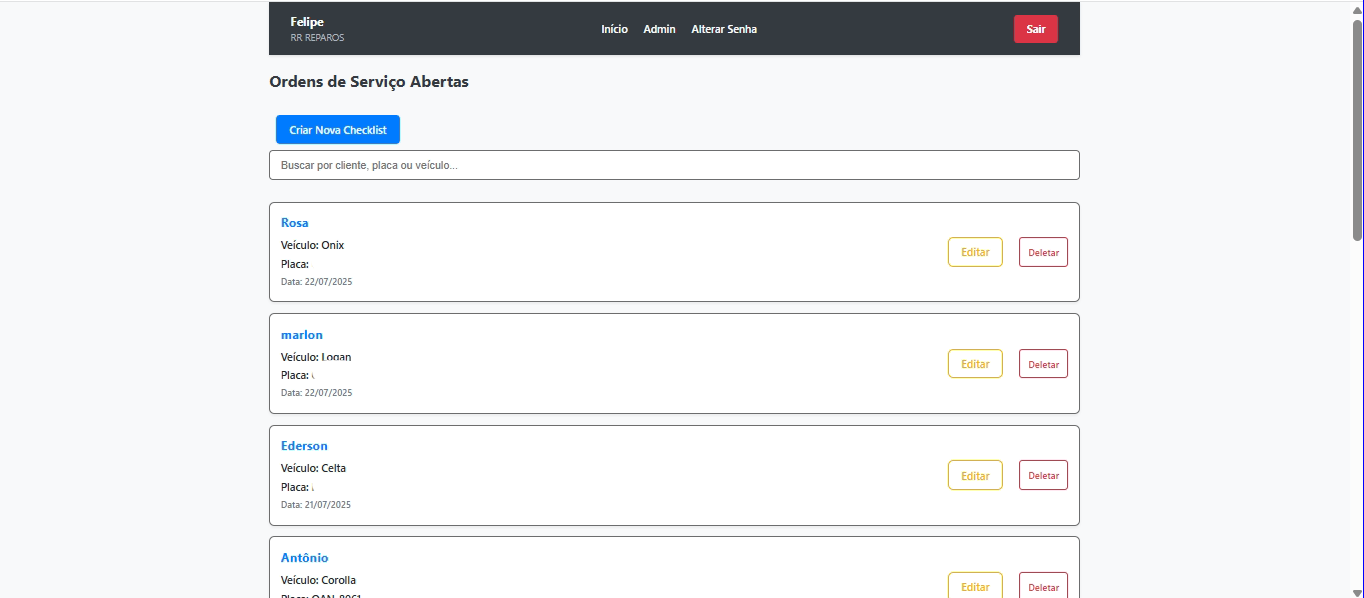Click the scrollbar down arrow
1364x598 pixels.
click(x=1357, y=591)
